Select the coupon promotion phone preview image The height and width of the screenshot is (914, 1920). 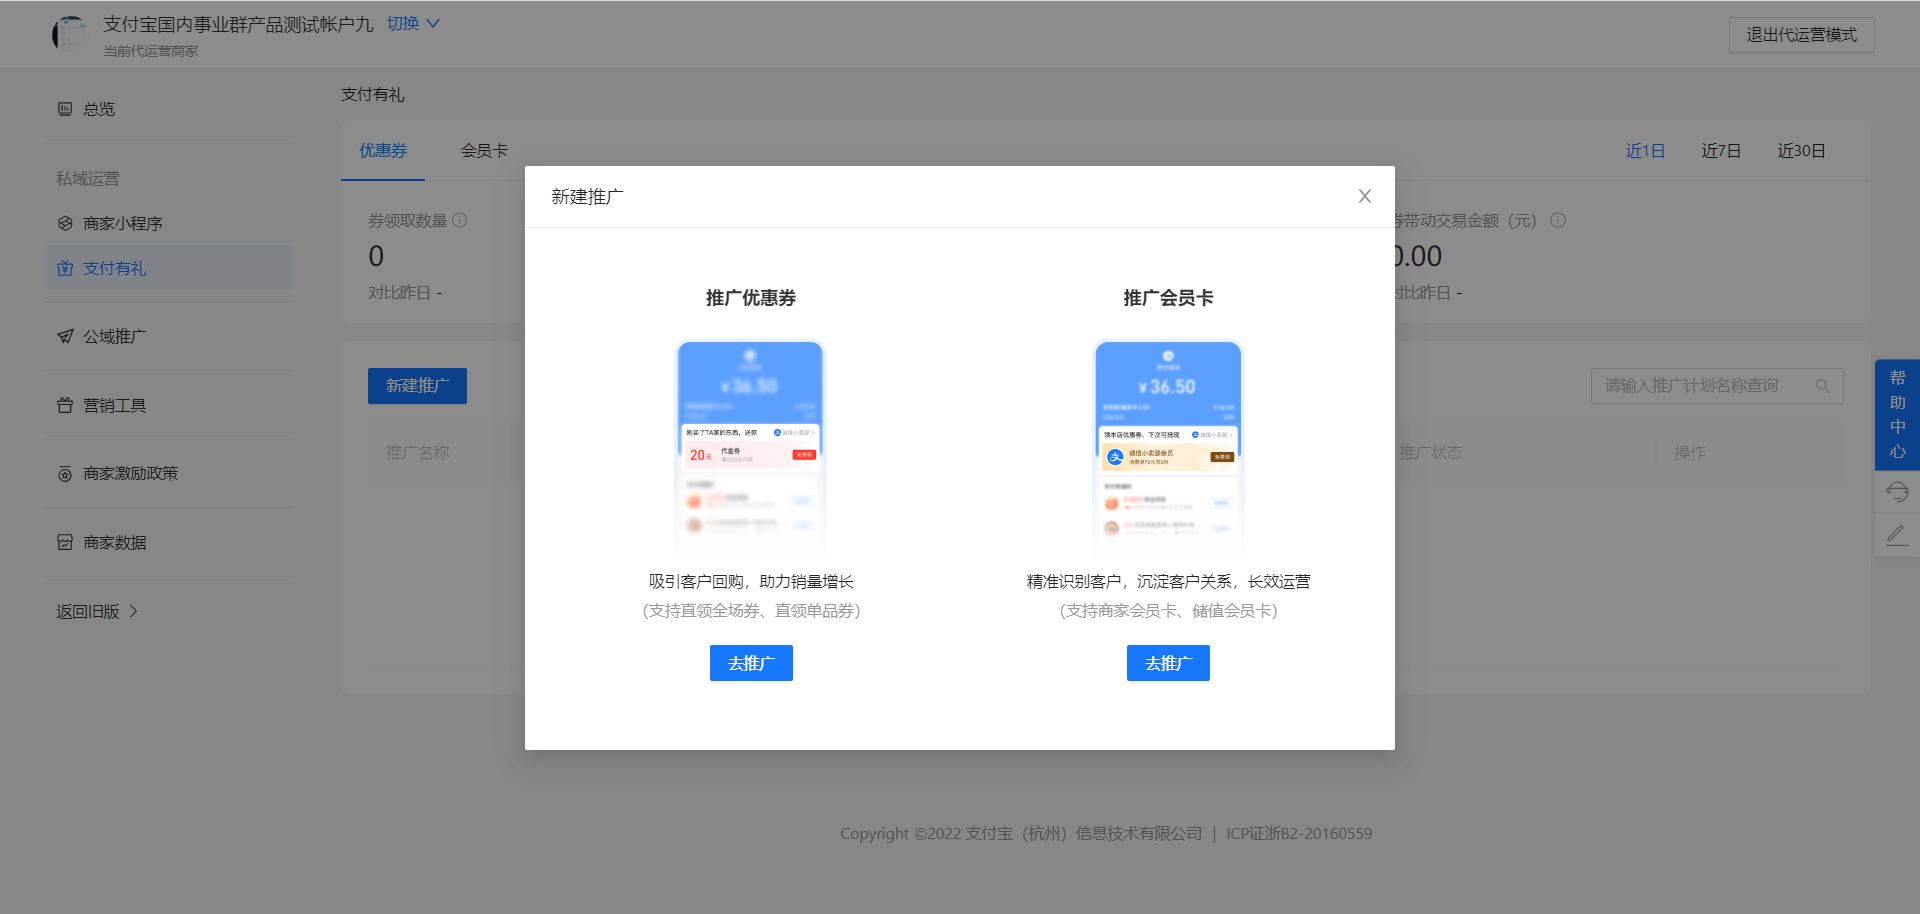750,448
